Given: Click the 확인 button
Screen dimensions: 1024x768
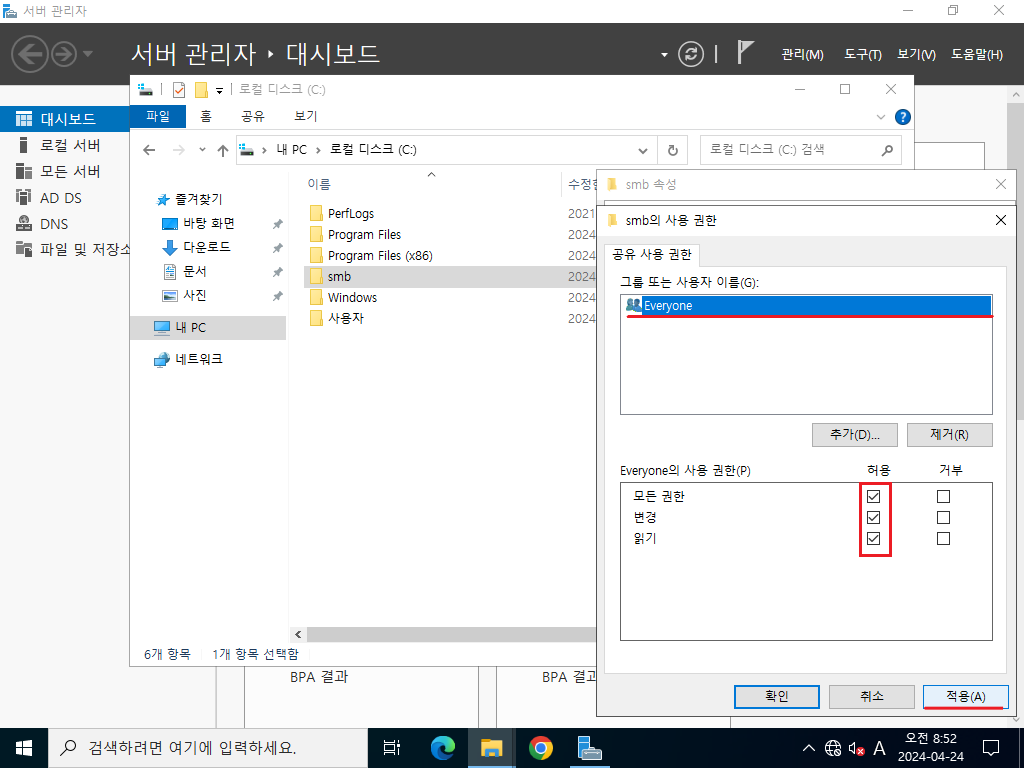Looking at the screenshot, I should coord(776,696).
